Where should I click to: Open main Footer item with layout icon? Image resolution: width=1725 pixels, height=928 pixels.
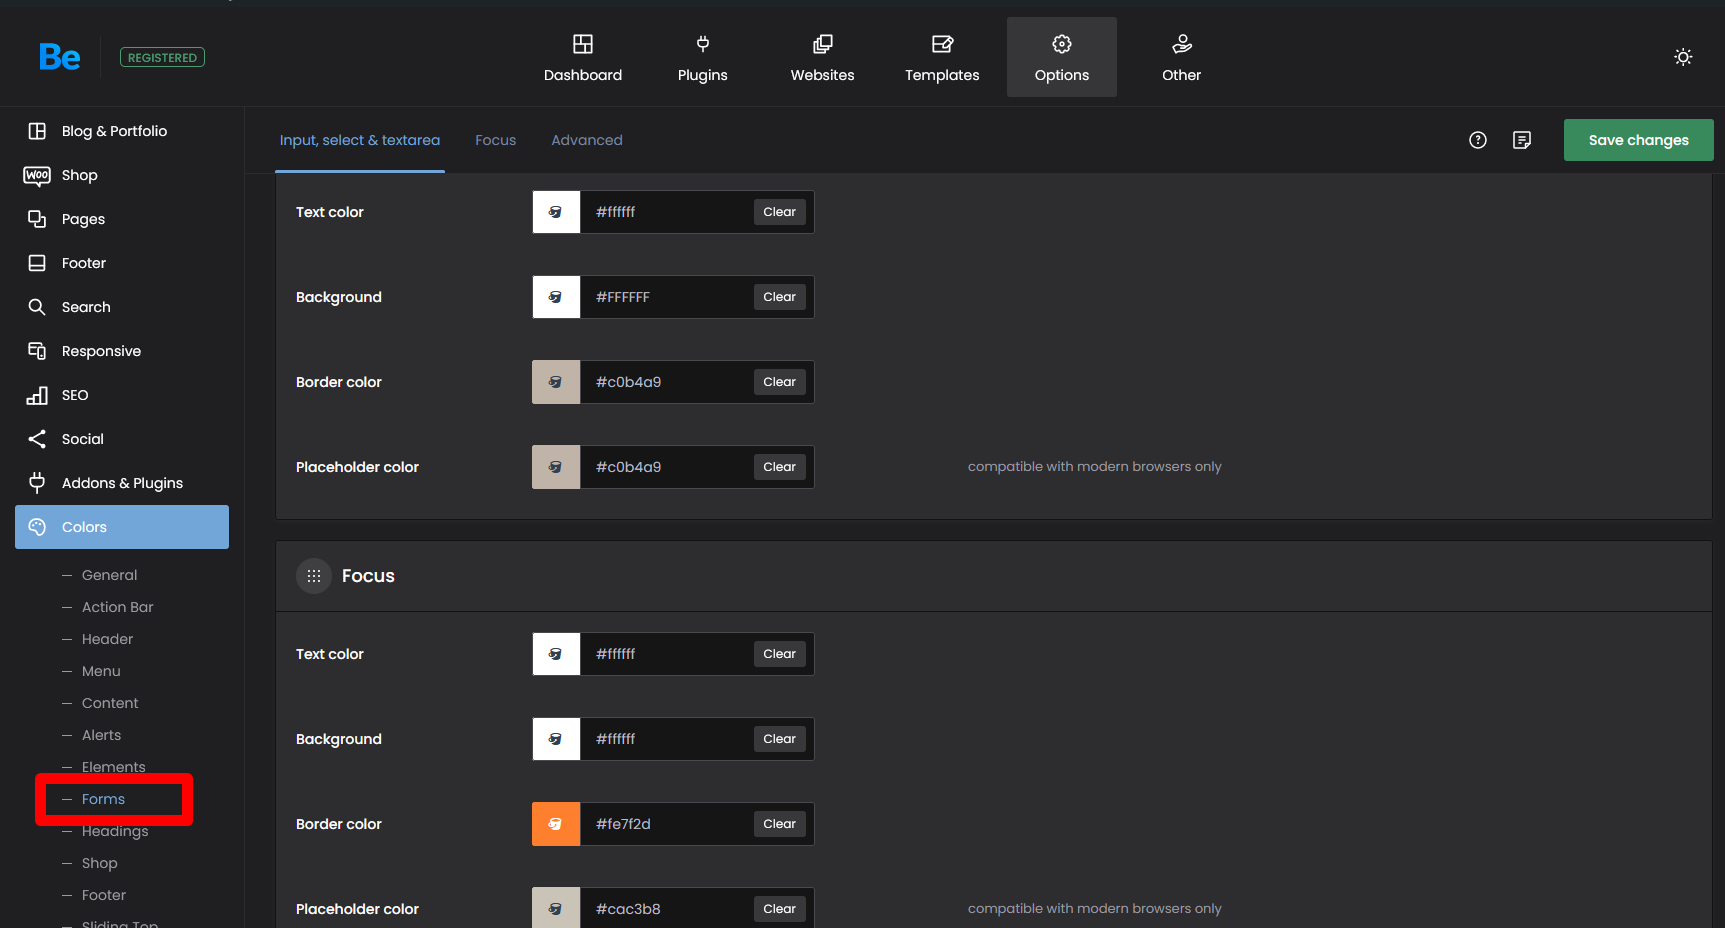122,263
